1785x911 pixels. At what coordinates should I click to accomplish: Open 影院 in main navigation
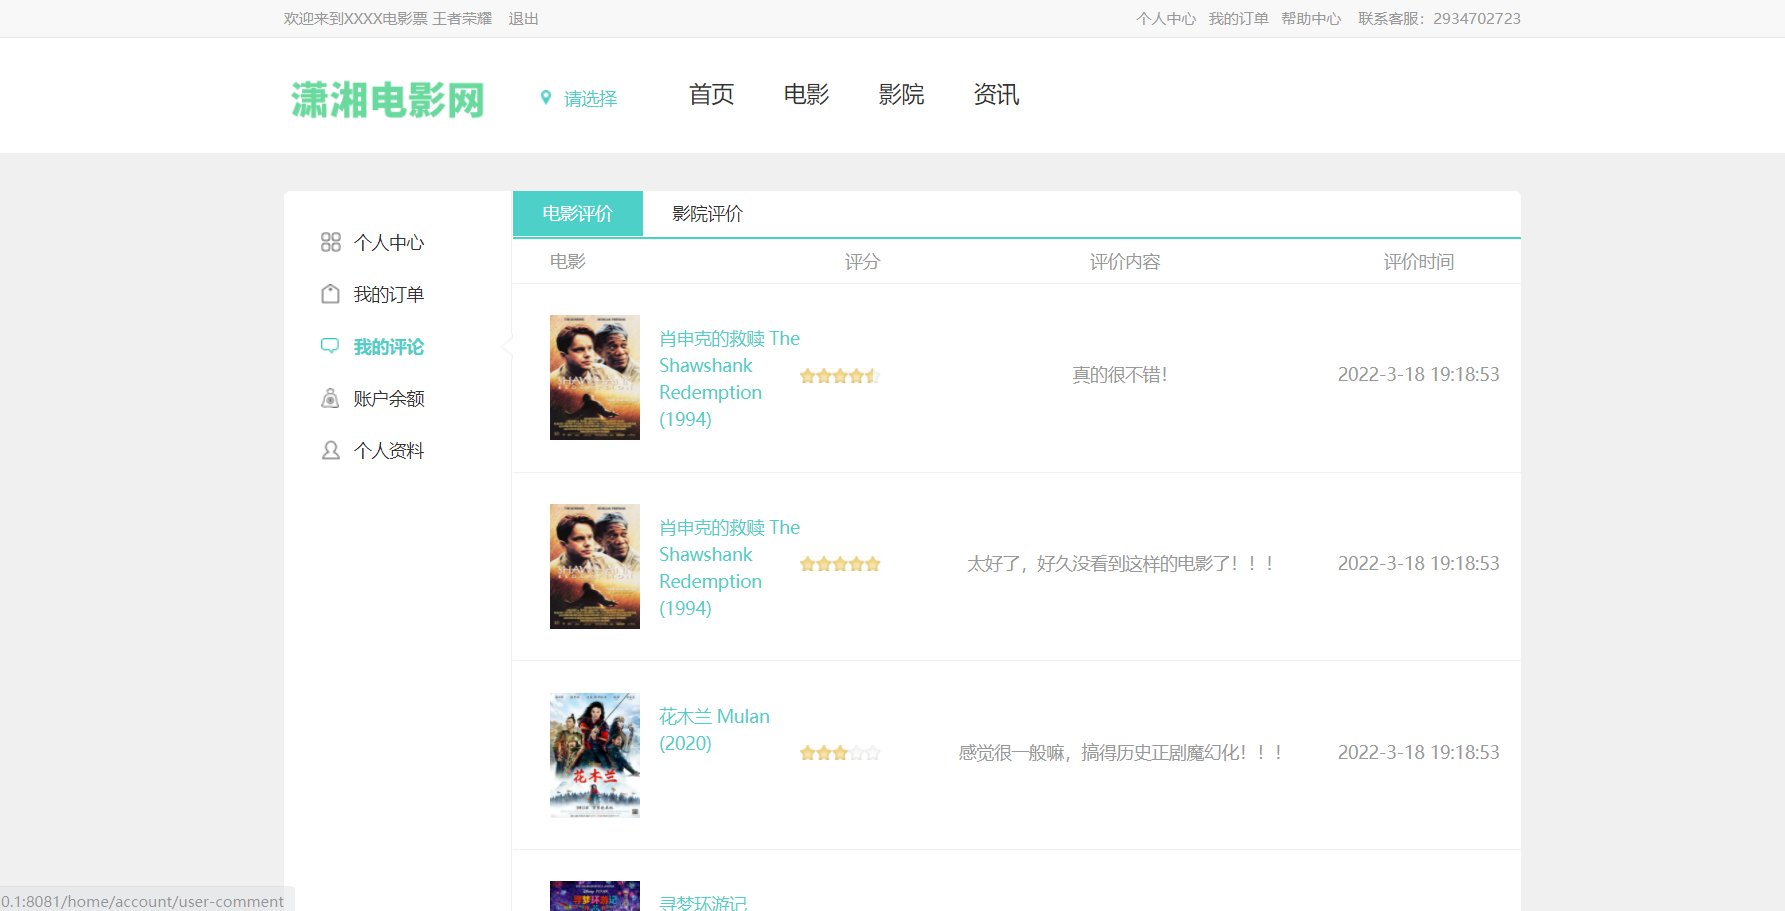coord(902,95)
